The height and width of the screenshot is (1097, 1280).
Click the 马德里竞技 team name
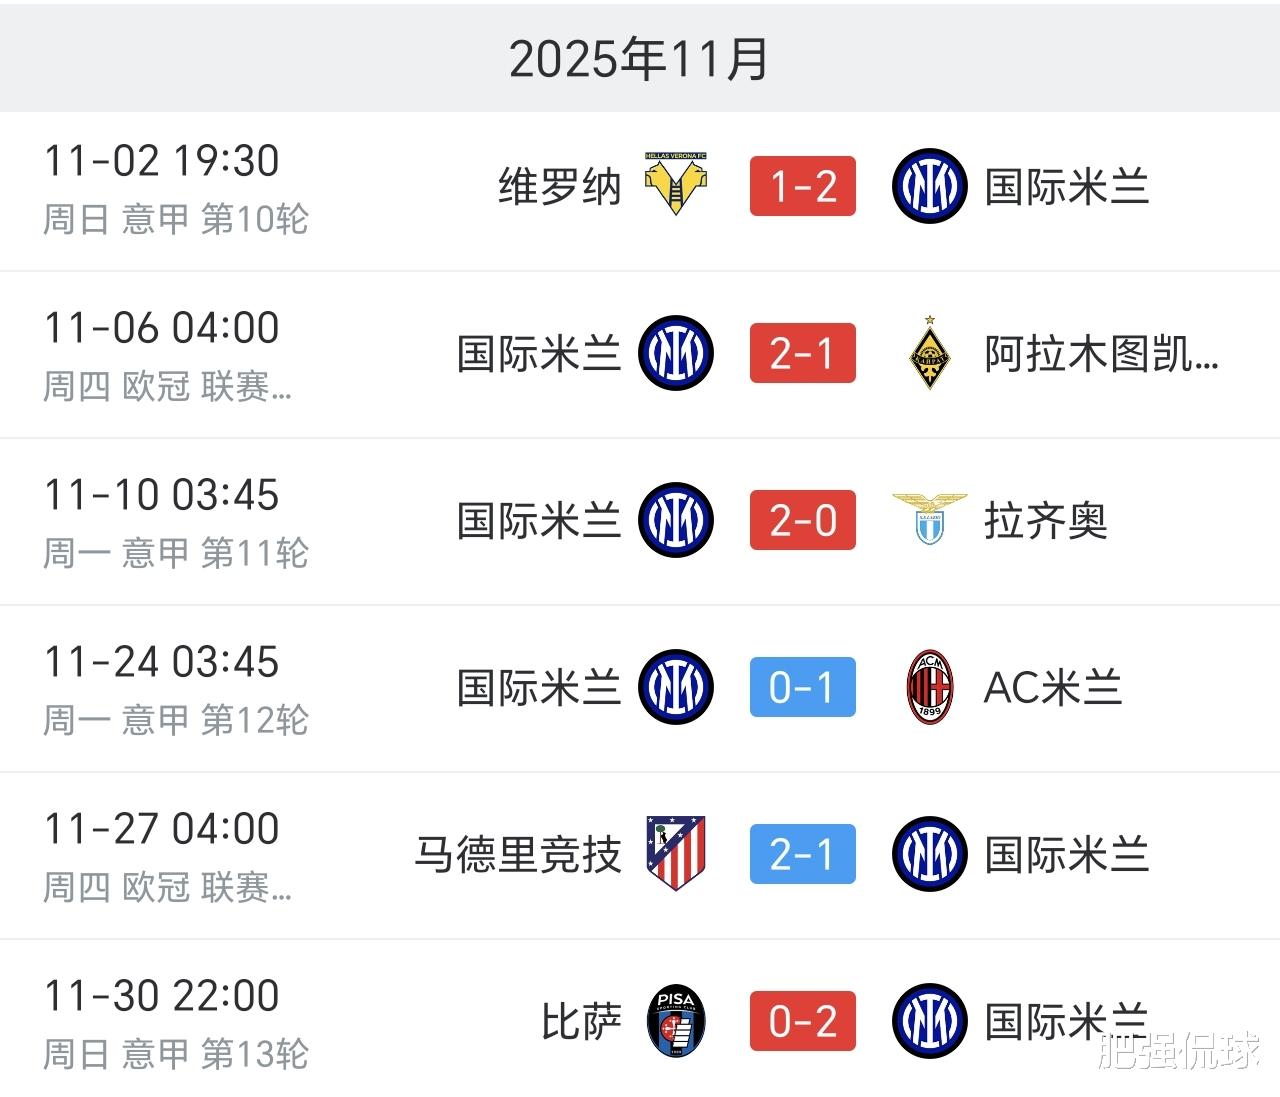coord(518,855)
